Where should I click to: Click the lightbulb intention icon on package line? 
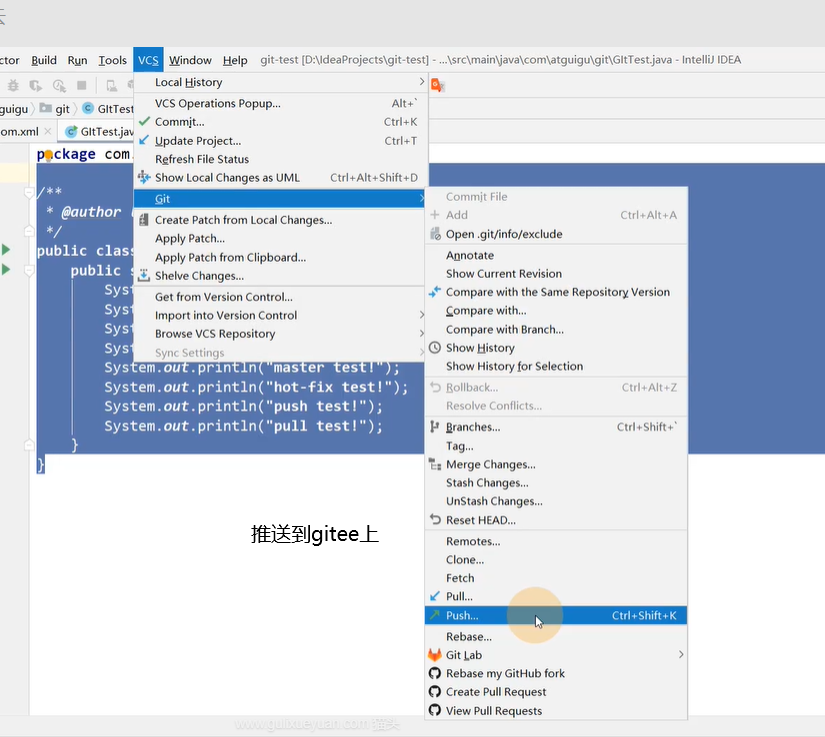[48, 155]
